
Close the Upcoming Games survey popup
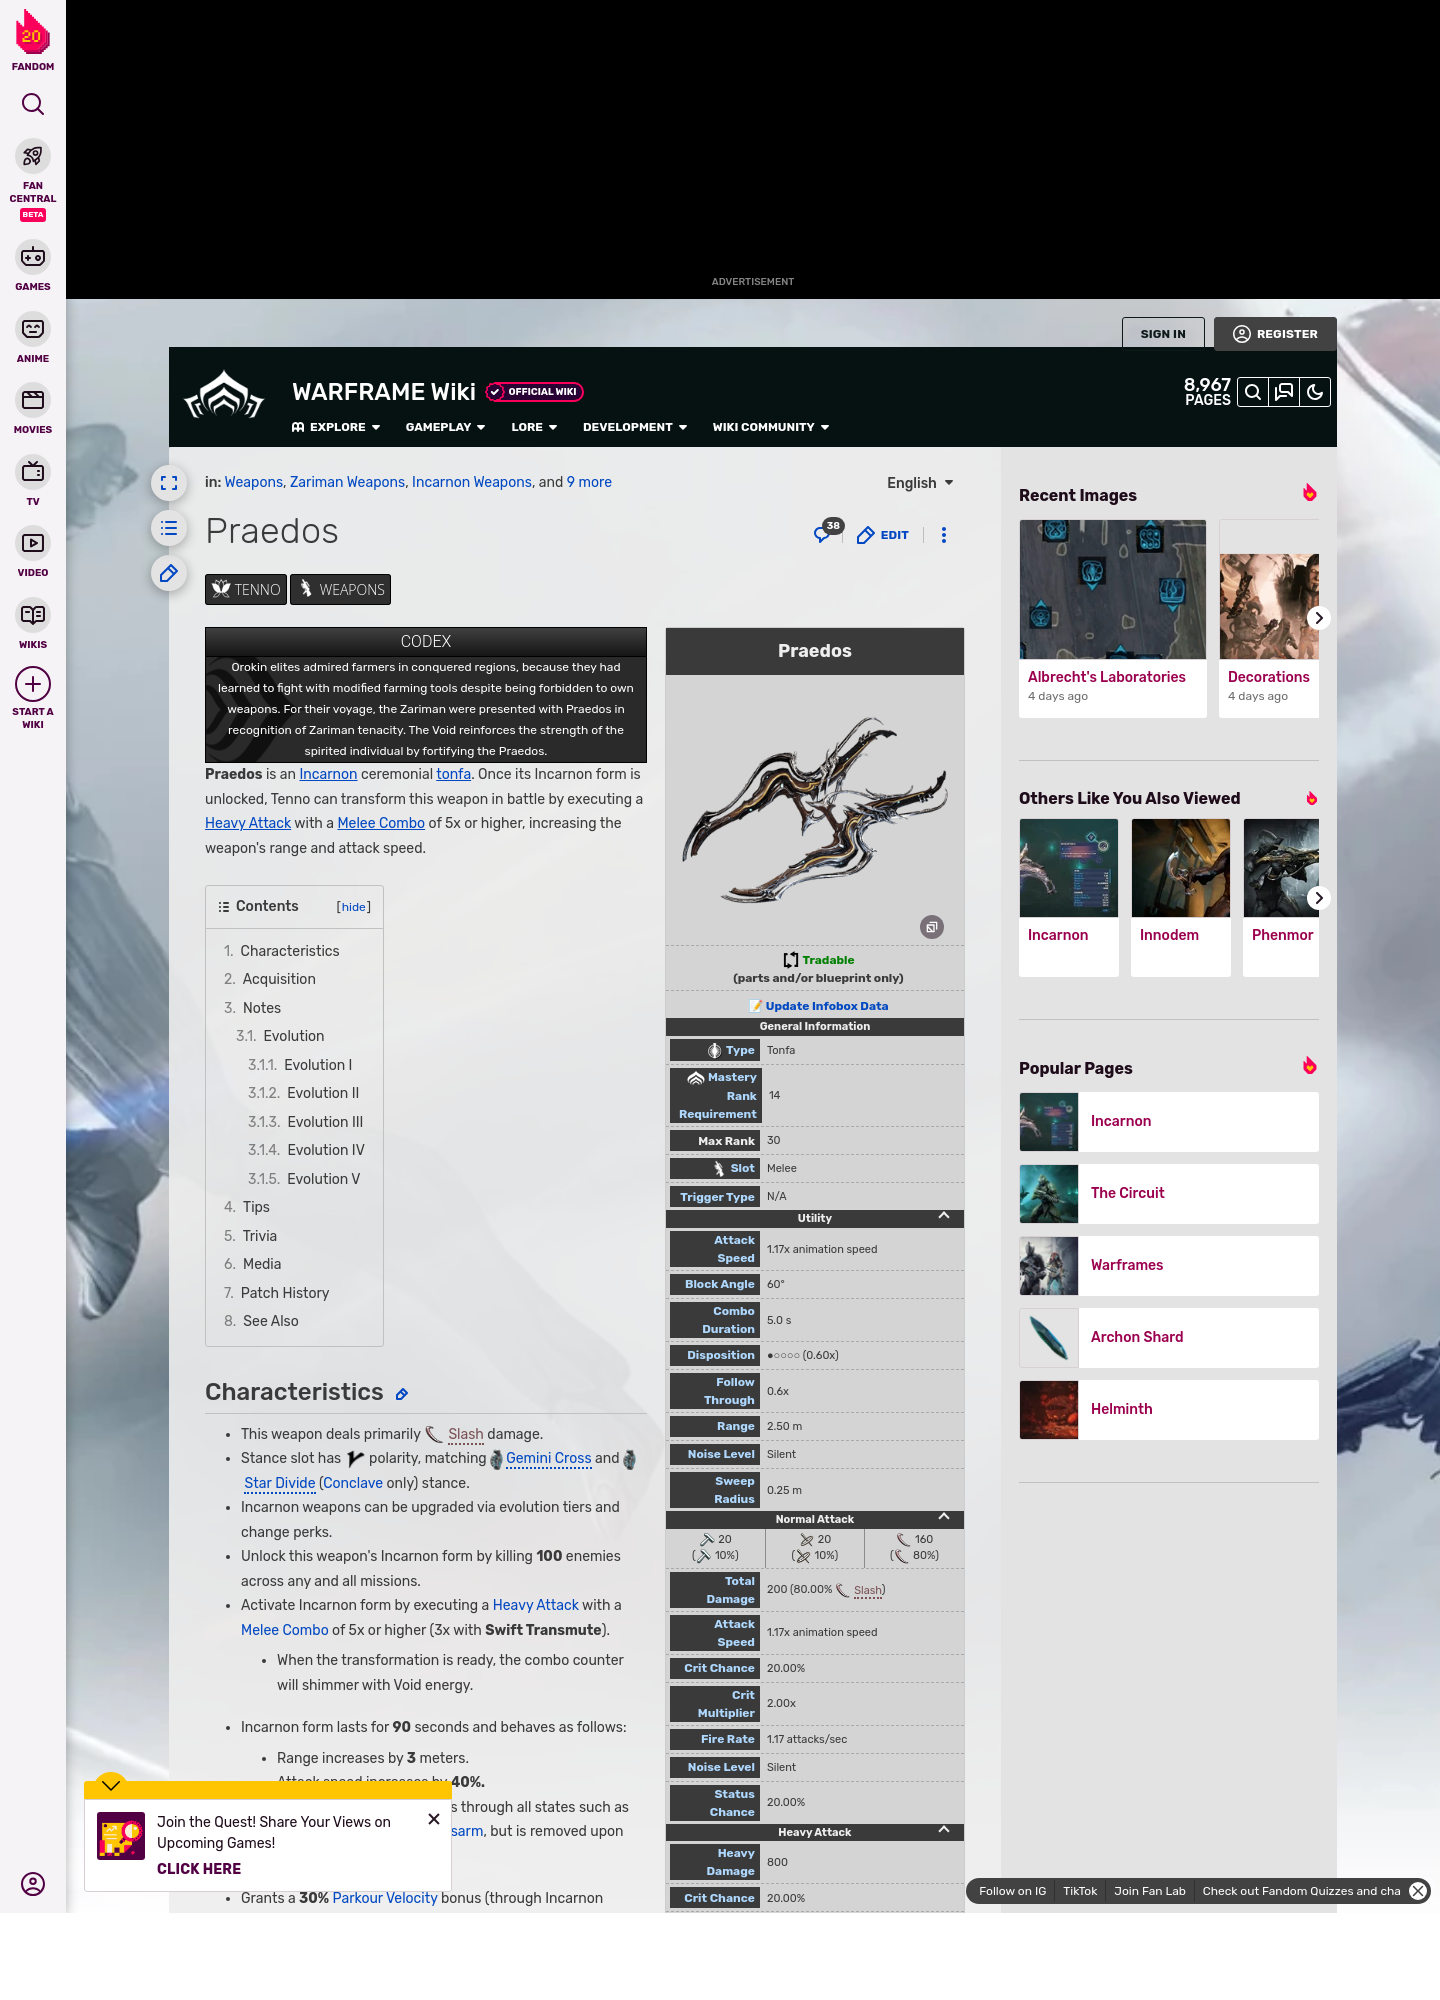point(434,1819)
